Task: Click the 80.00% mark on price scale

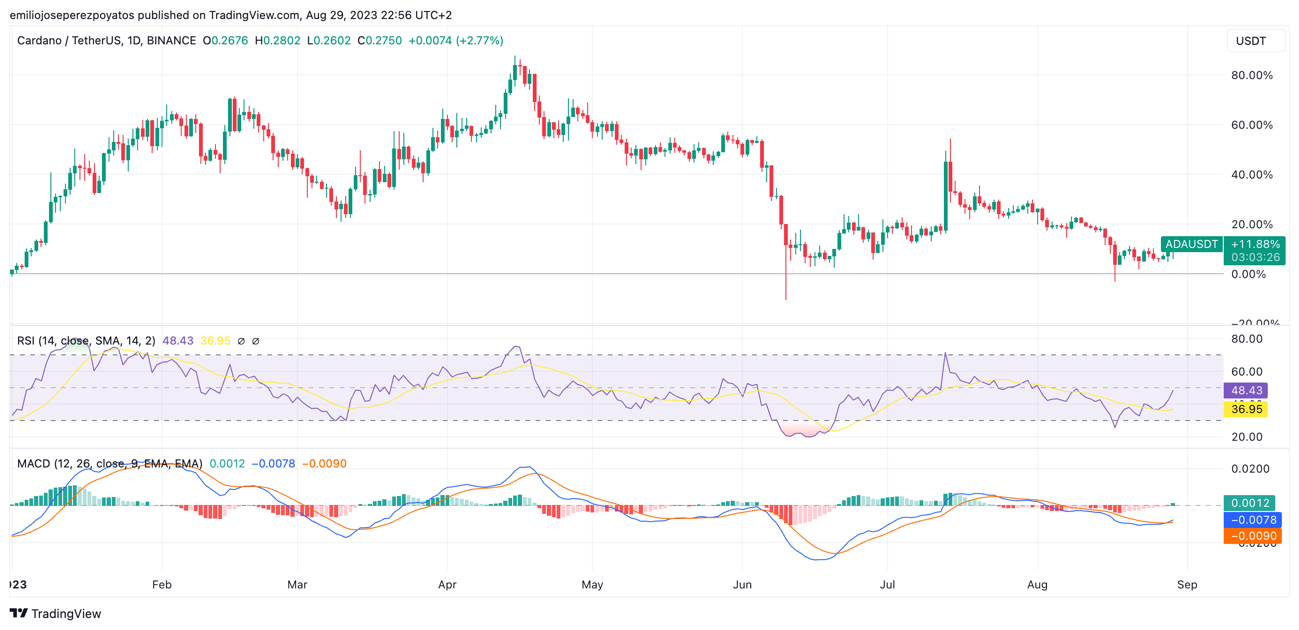Action: [1251, 75]
